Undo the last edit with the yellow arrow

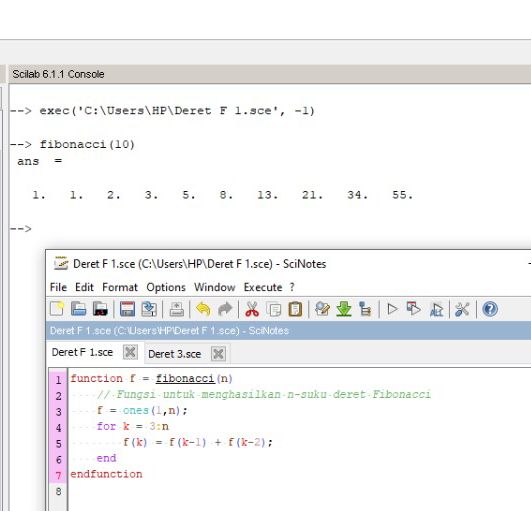pyautogui.click(x=203, y=309)
